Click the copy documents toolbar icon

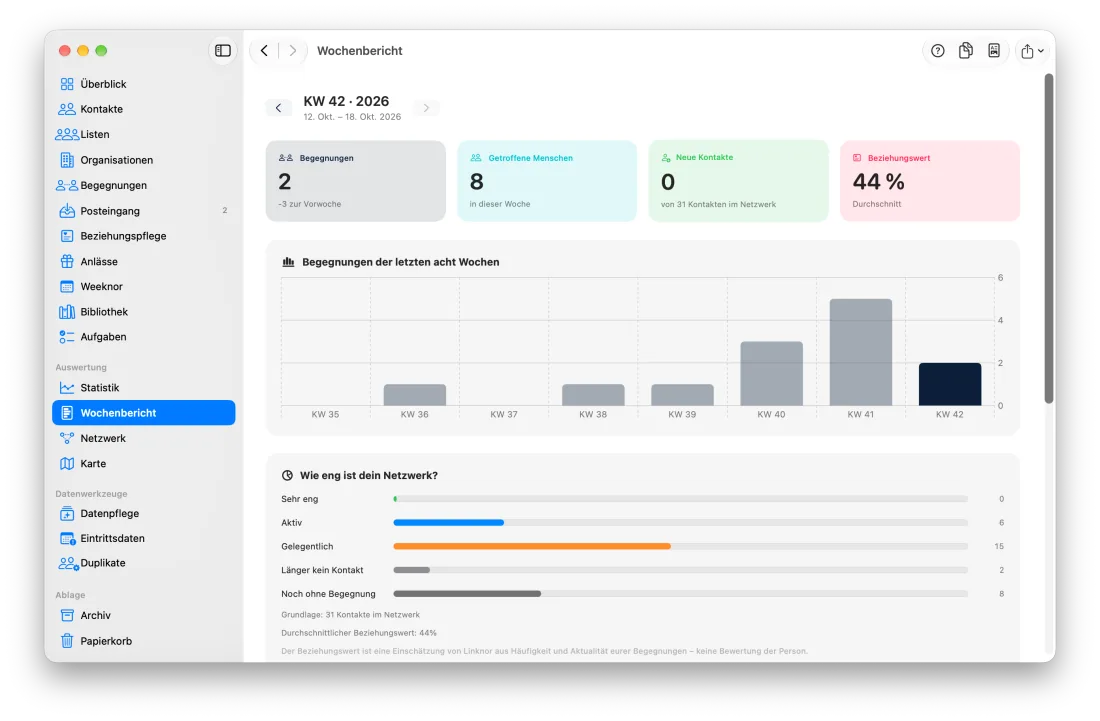click(x=966, y=50)
